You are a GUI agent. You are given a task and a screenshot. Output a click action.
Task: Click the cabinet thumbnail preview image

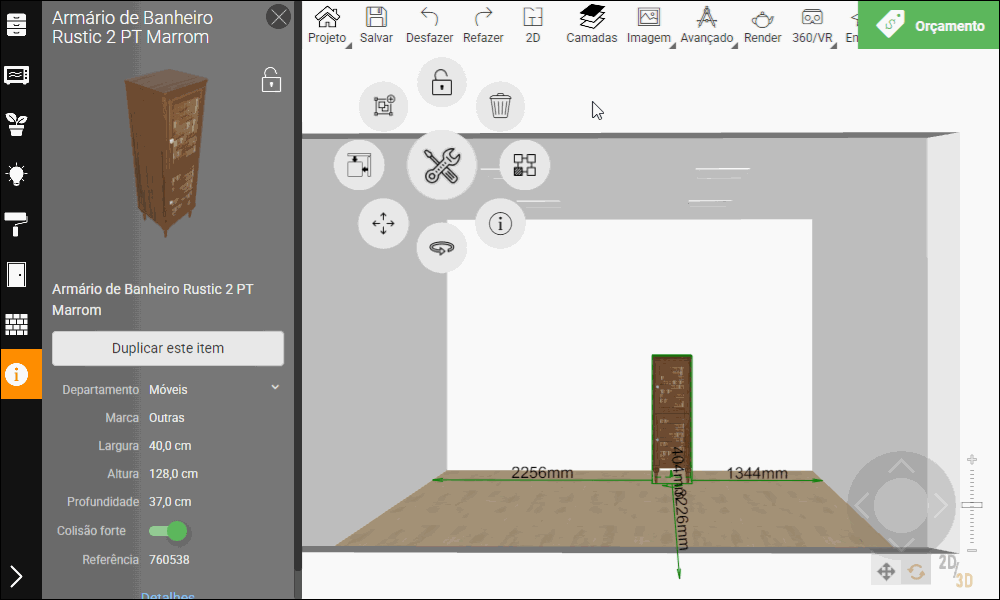pyautogui.click(x=167, y=152)
